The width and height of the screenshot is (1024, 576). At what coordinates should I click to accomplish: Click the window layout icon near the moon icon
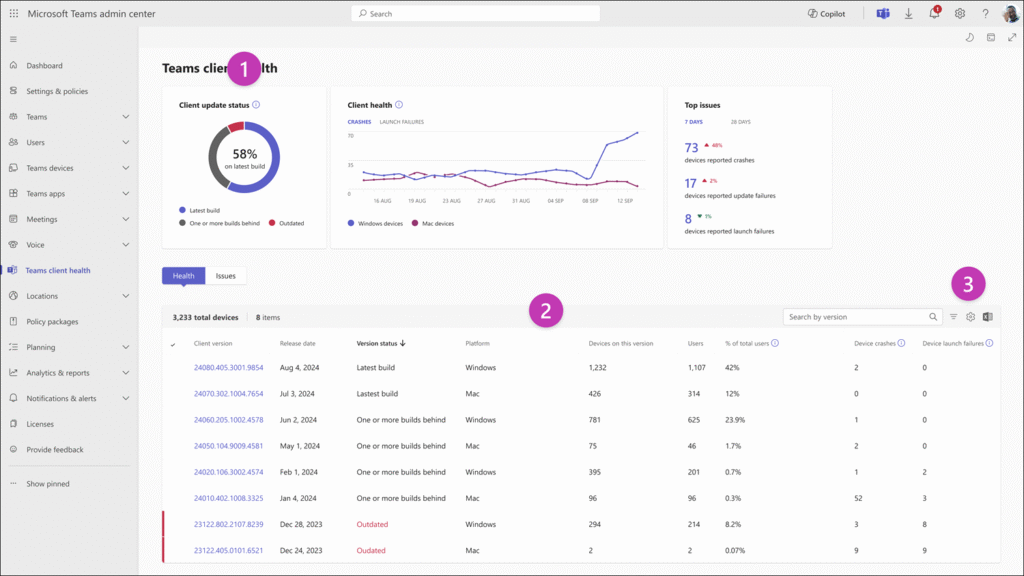(991, 37)
